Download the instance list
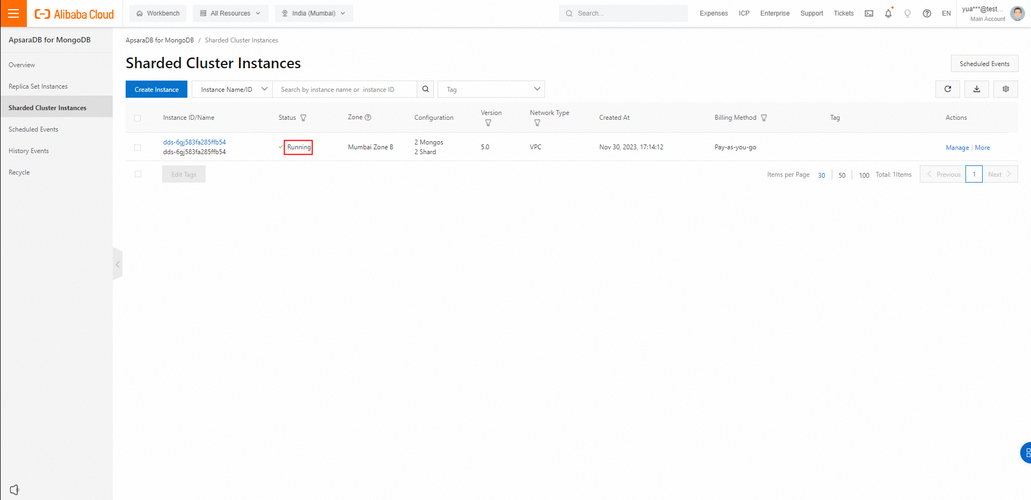The height and width of the screenshot is (500, 1031). point(976,89)
